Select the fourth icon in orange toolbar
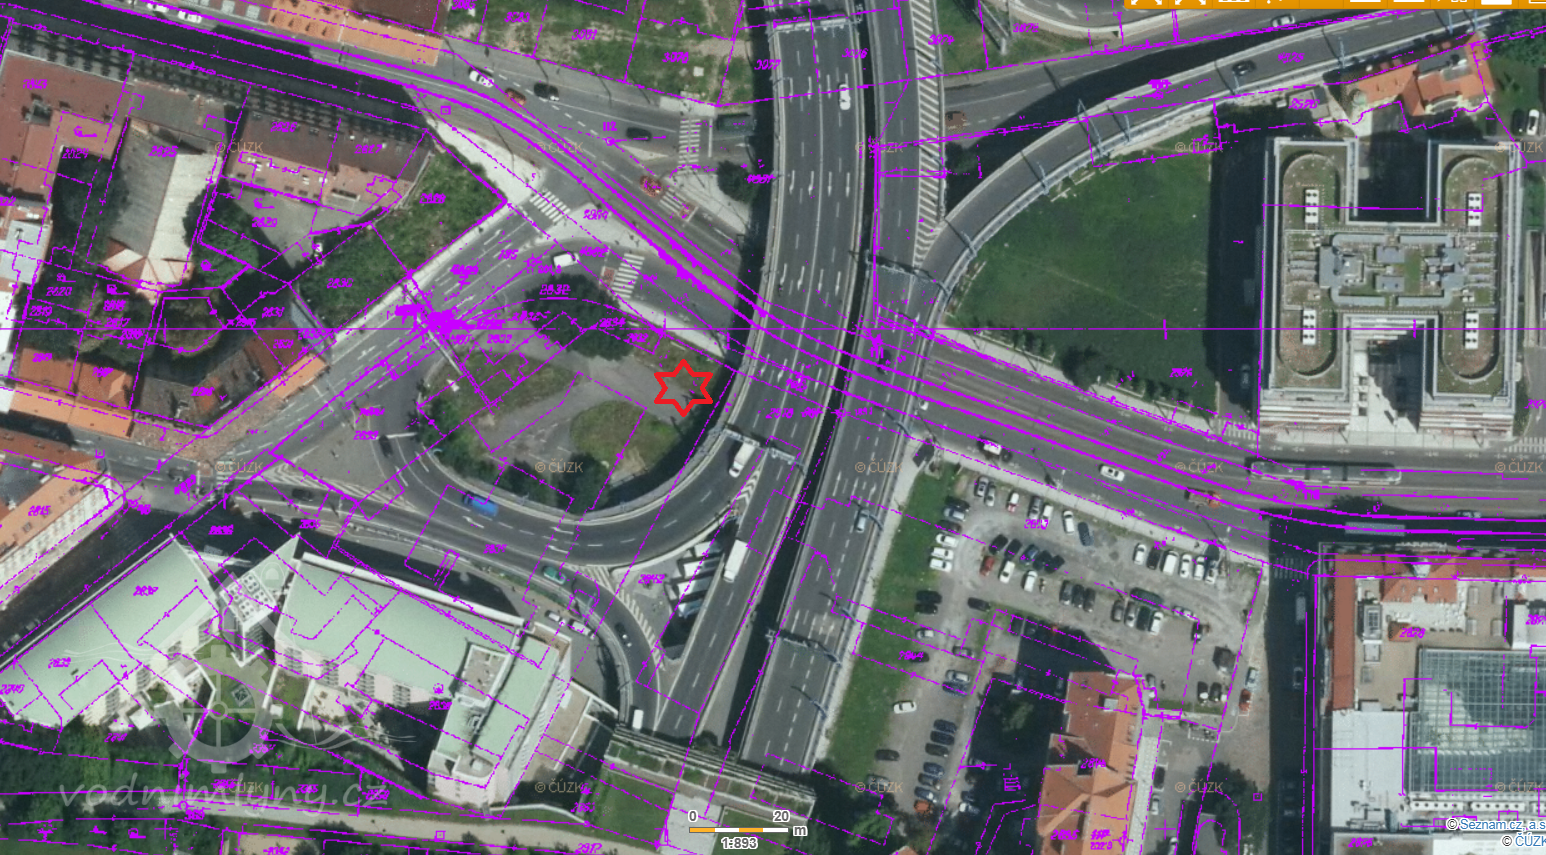The image size is (1546, 855). tap(1277, 3)
